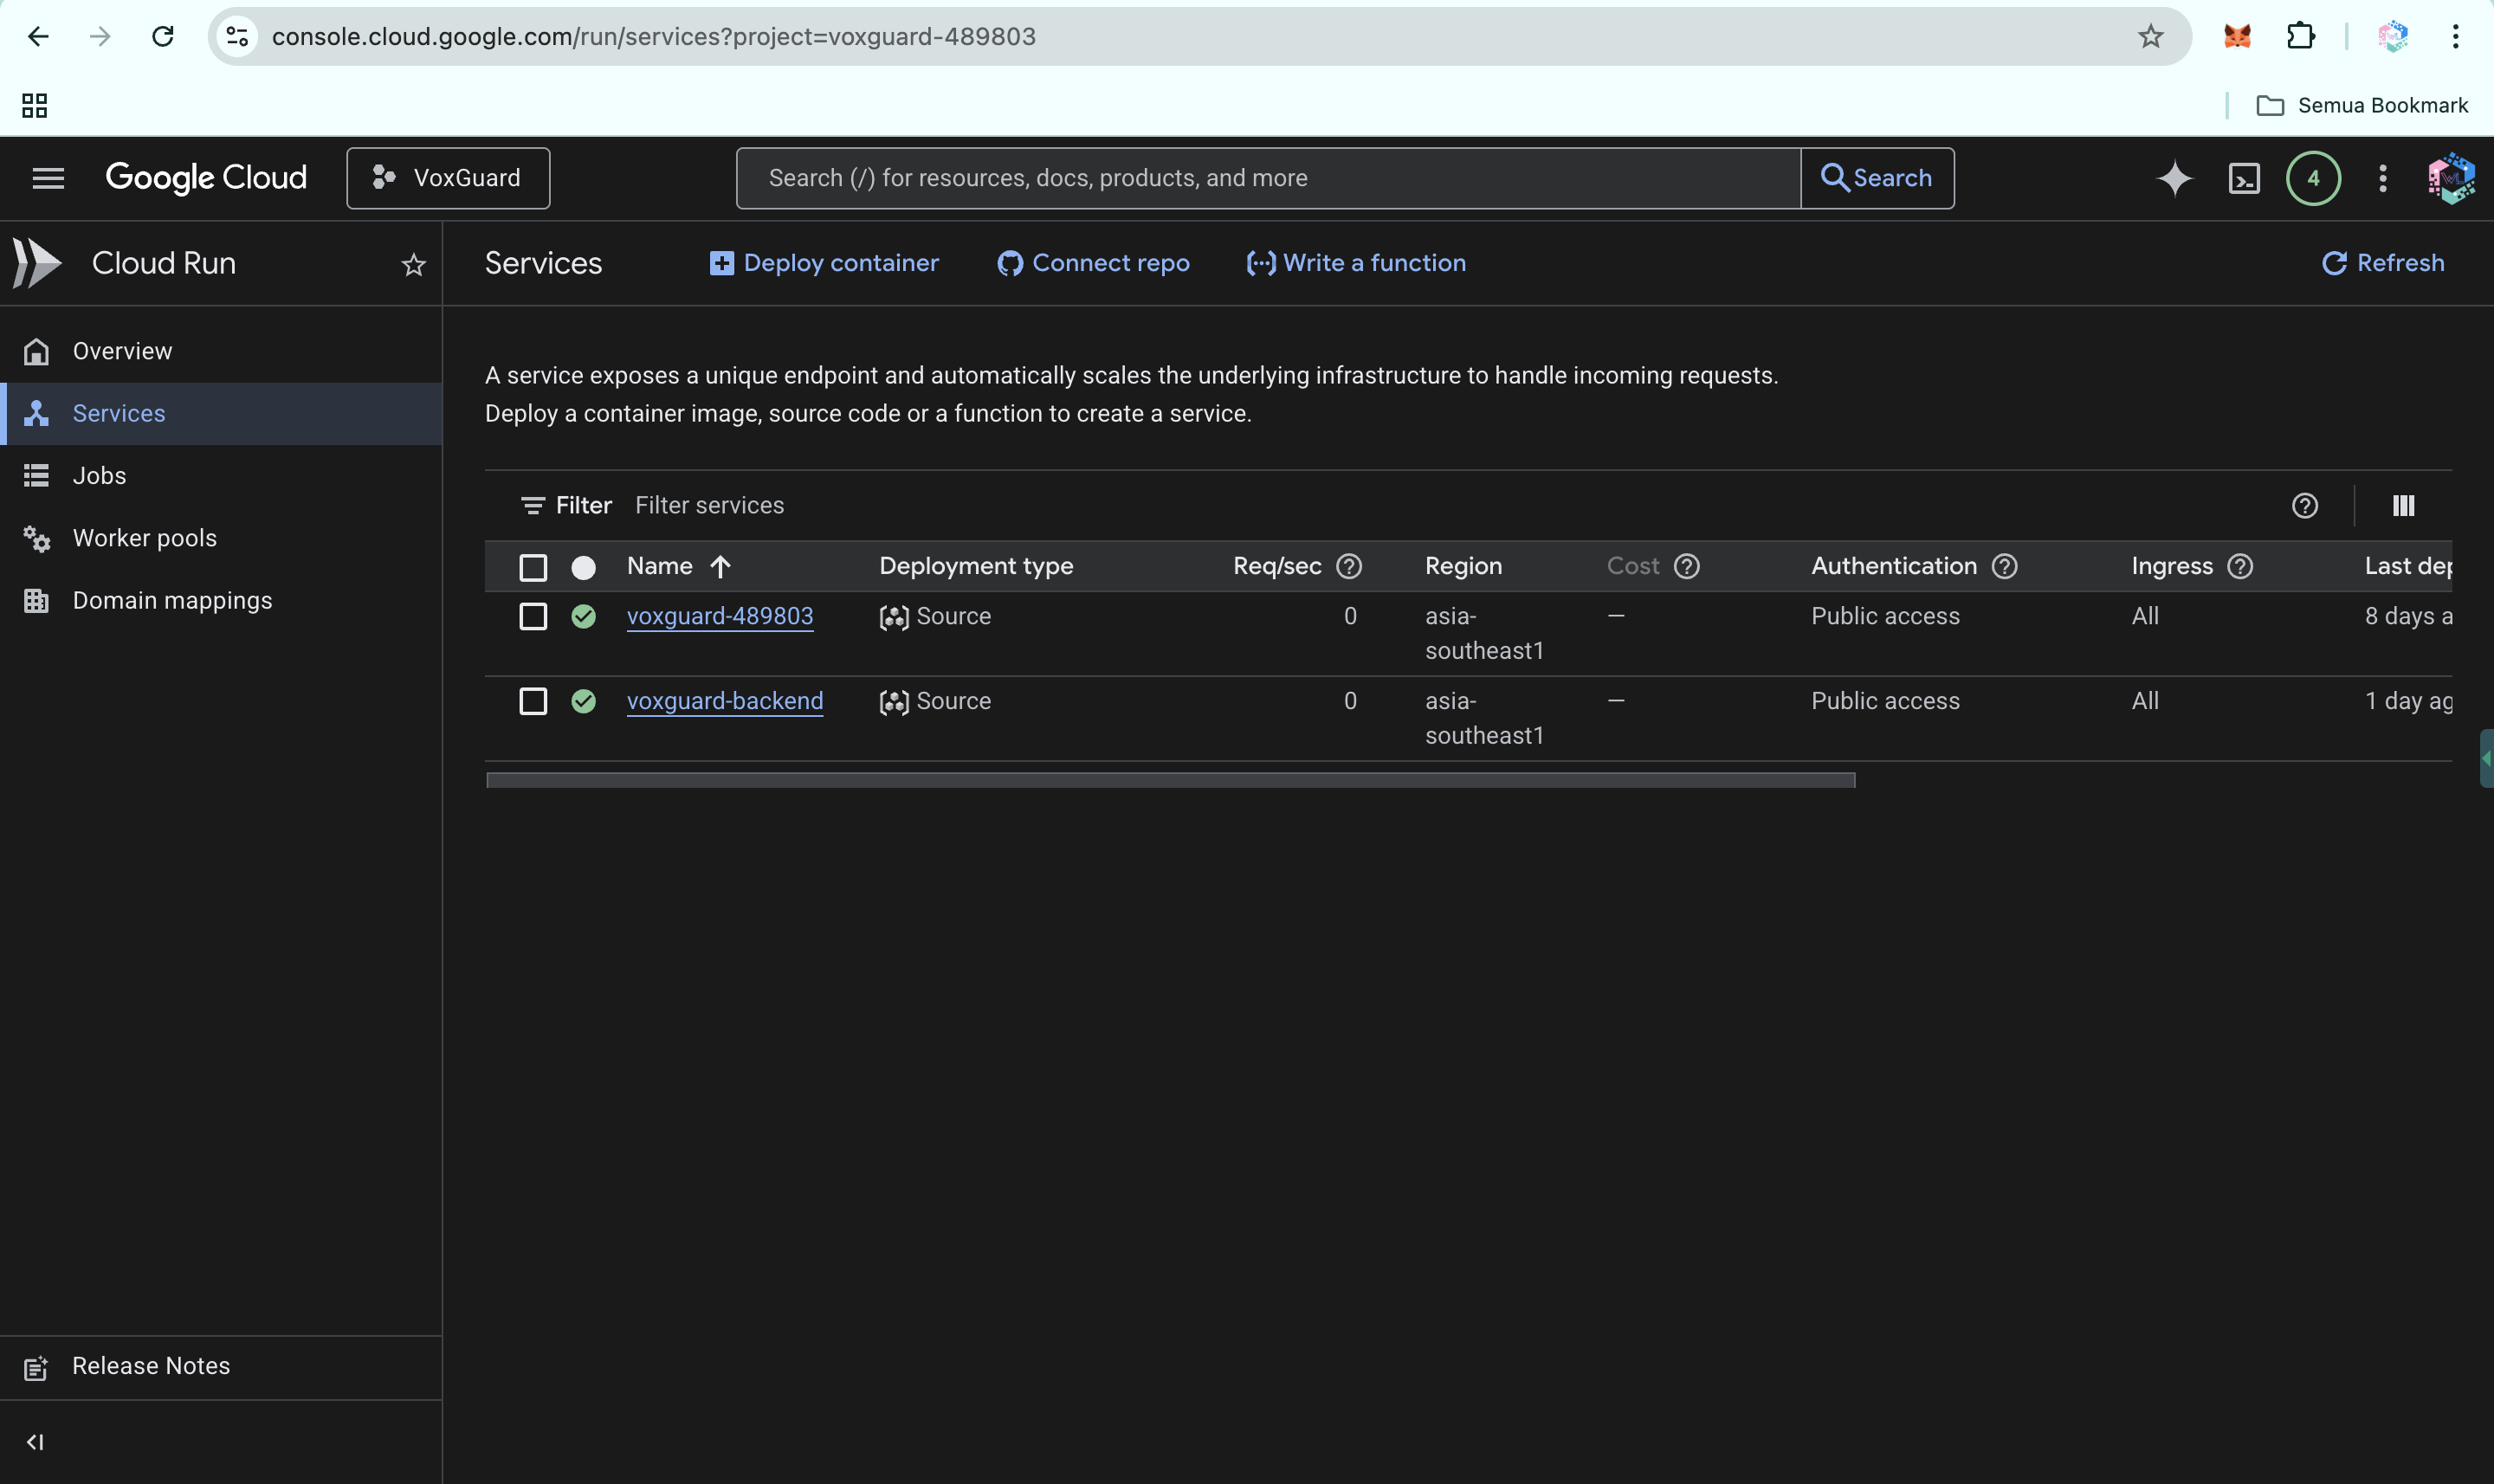Open notifications badge showing 4

2313,178
